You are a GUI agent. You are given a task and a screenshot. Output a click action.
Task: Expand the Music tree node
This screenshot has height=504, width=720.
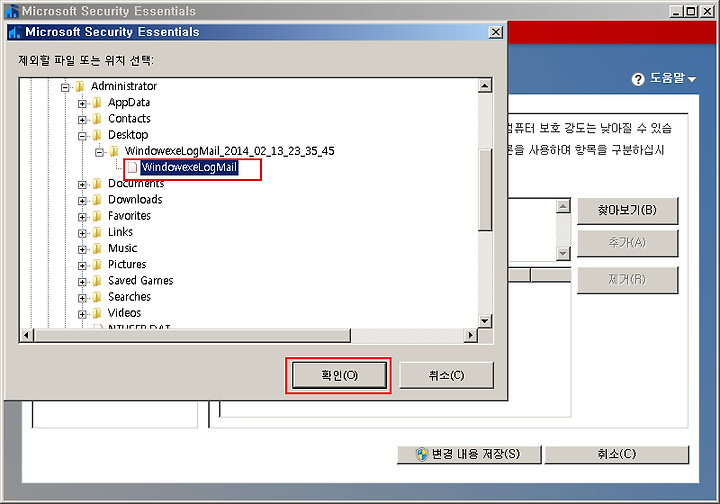(82, 249)
